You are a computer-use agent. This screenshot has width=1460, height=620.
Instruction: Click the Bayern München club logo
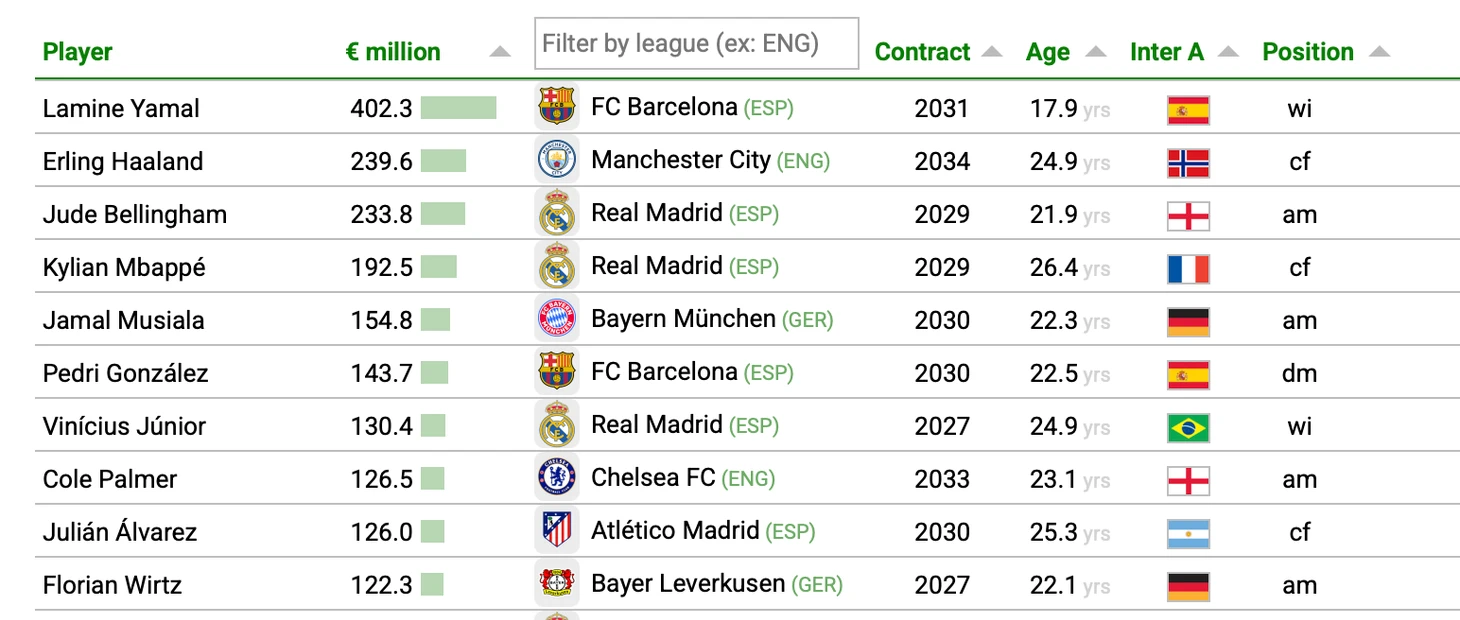click(557, 320)
